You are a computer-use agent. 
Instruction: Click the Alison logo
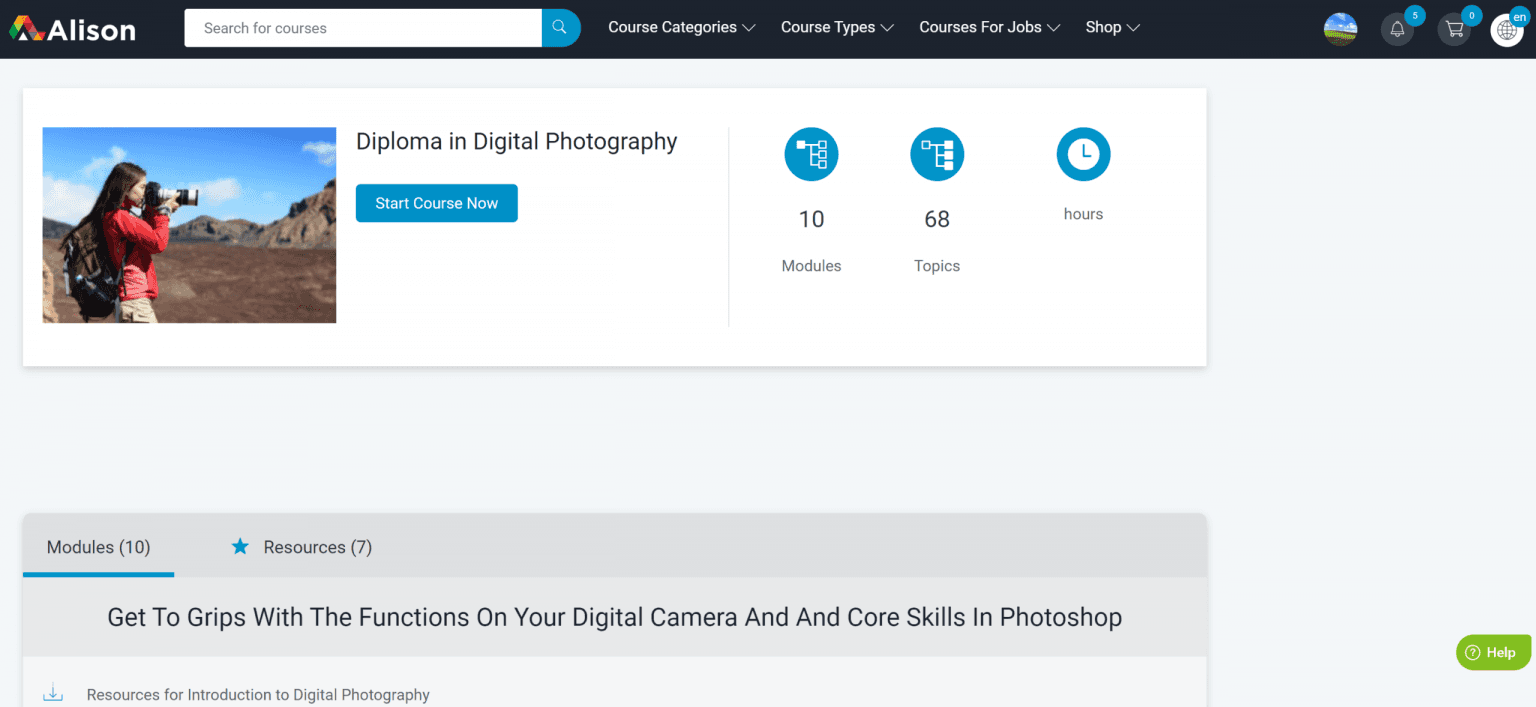click(x=72, y=29)
